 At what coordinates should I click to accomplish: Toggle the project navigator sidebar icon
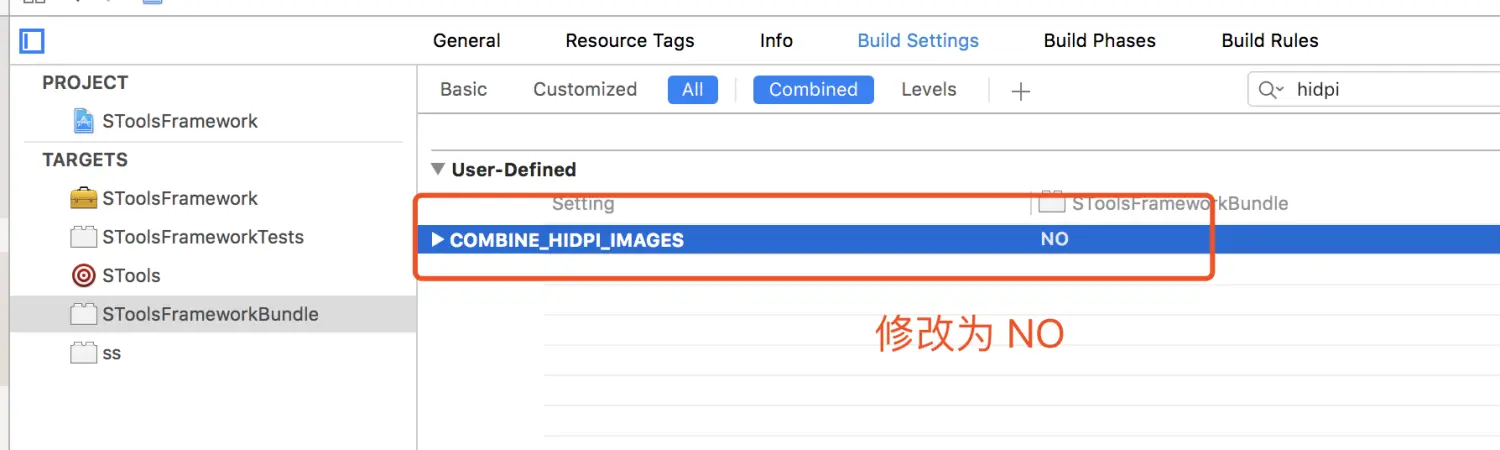tap(32, 41)
